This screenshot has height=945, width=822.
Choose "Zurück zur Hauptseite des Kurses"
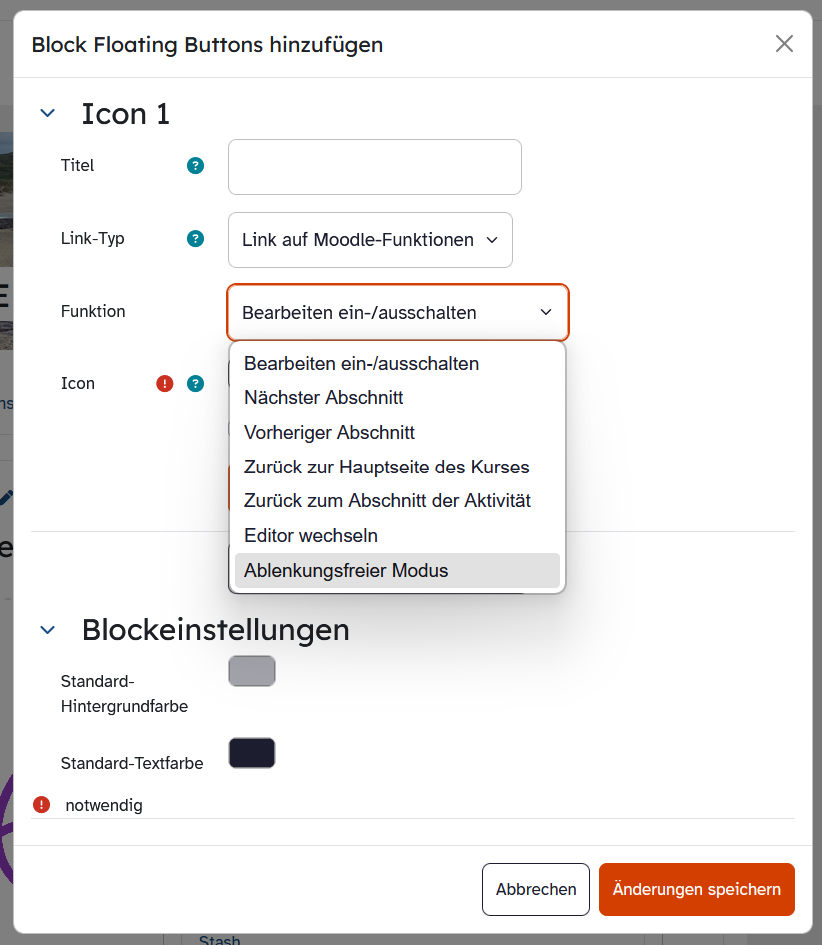386,467
